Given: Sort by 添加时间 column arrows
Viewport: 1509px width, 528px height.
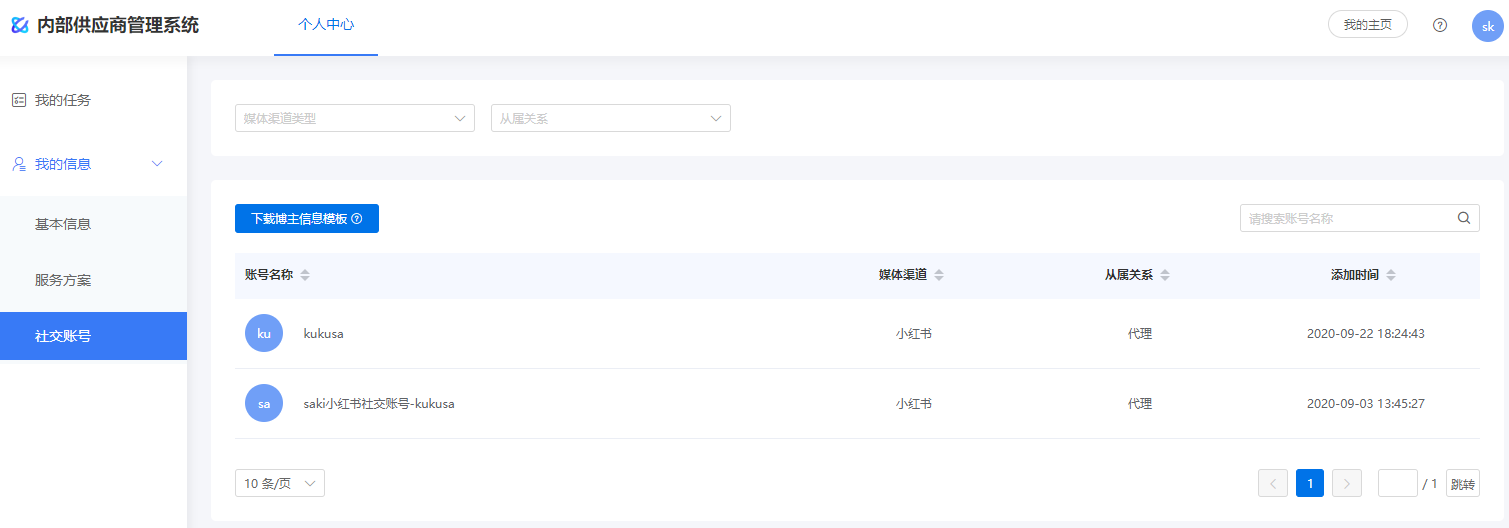Looking at the screenshot, I should point(1391,275).
